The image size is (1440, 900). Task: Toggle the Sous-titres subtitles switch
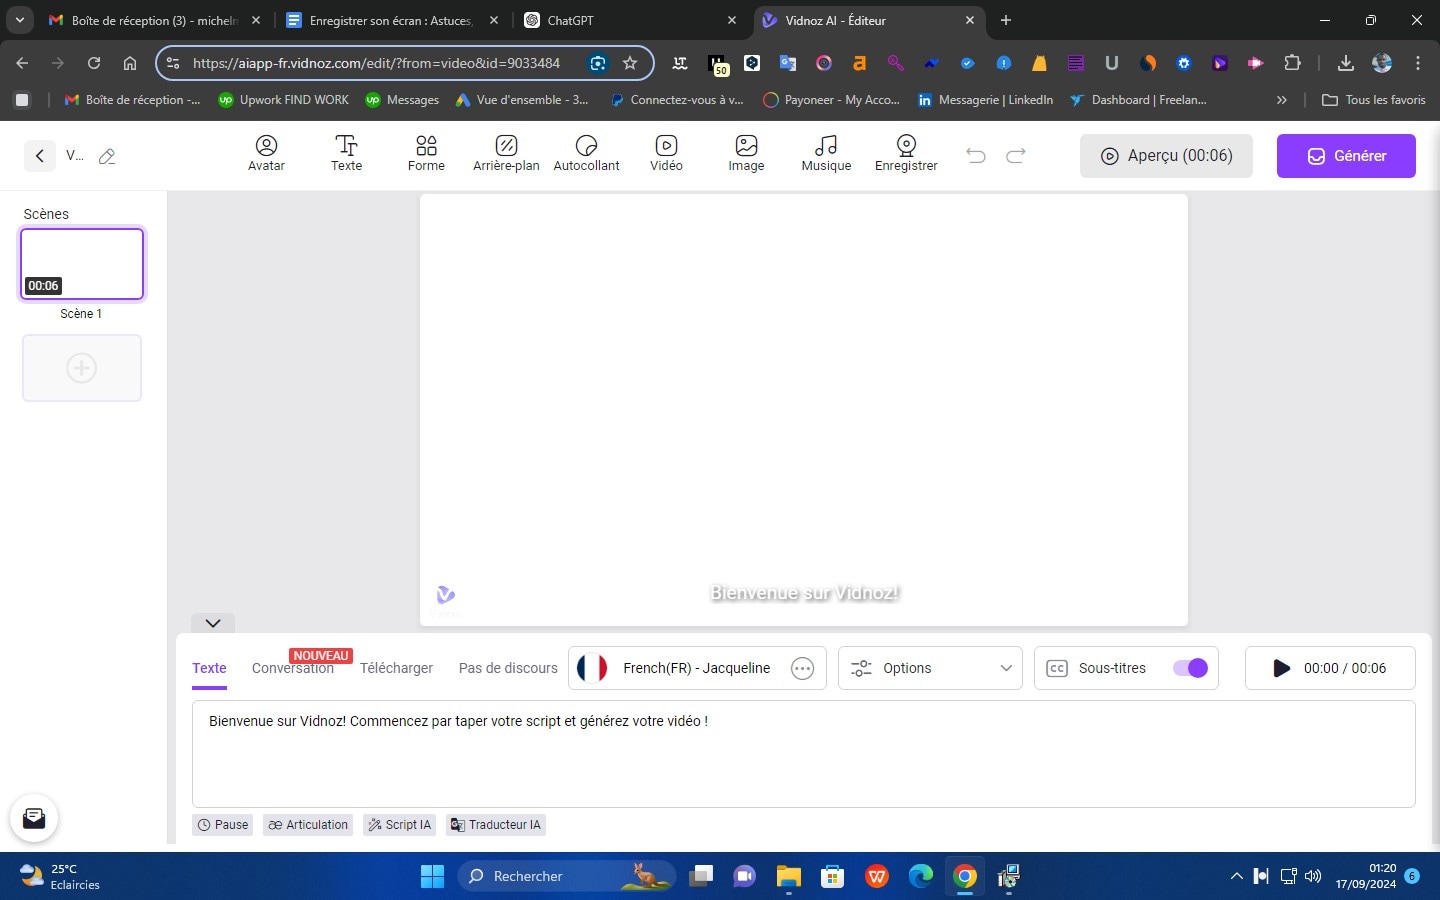click(1190, 668)
